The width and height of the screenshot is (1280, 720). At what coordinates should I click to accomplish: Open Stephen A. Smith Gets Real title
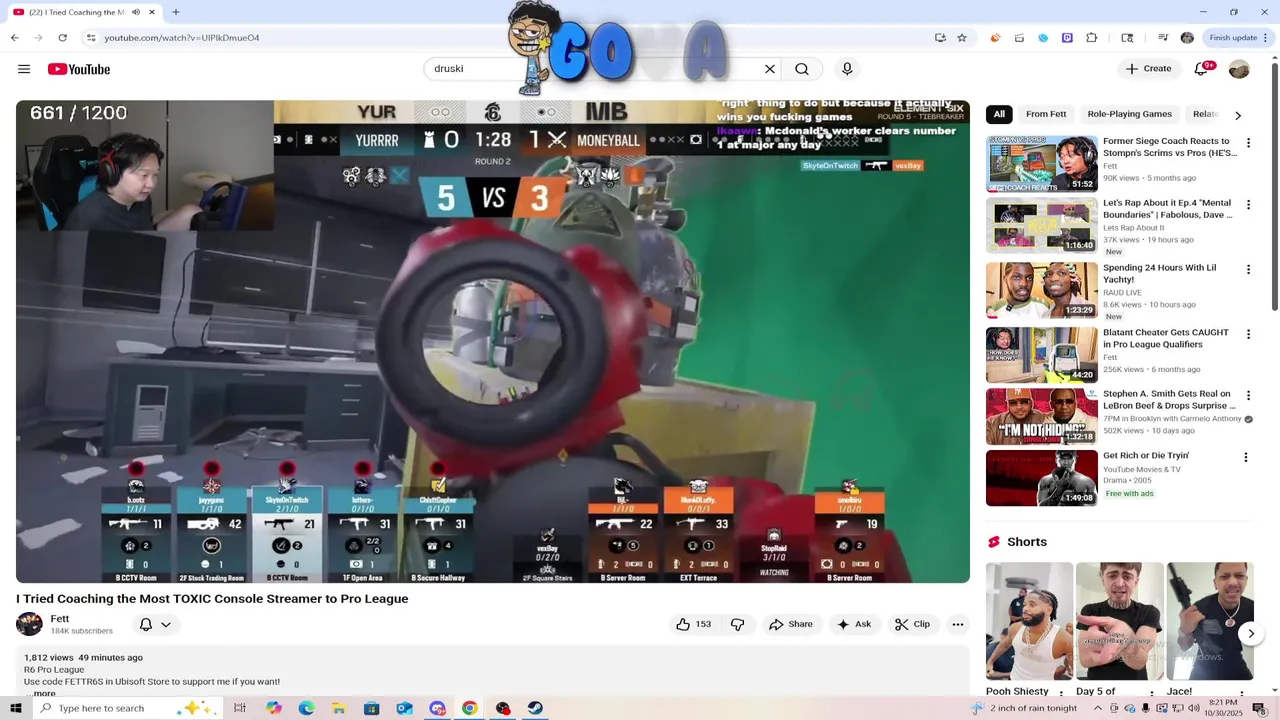coord(1169,400)
